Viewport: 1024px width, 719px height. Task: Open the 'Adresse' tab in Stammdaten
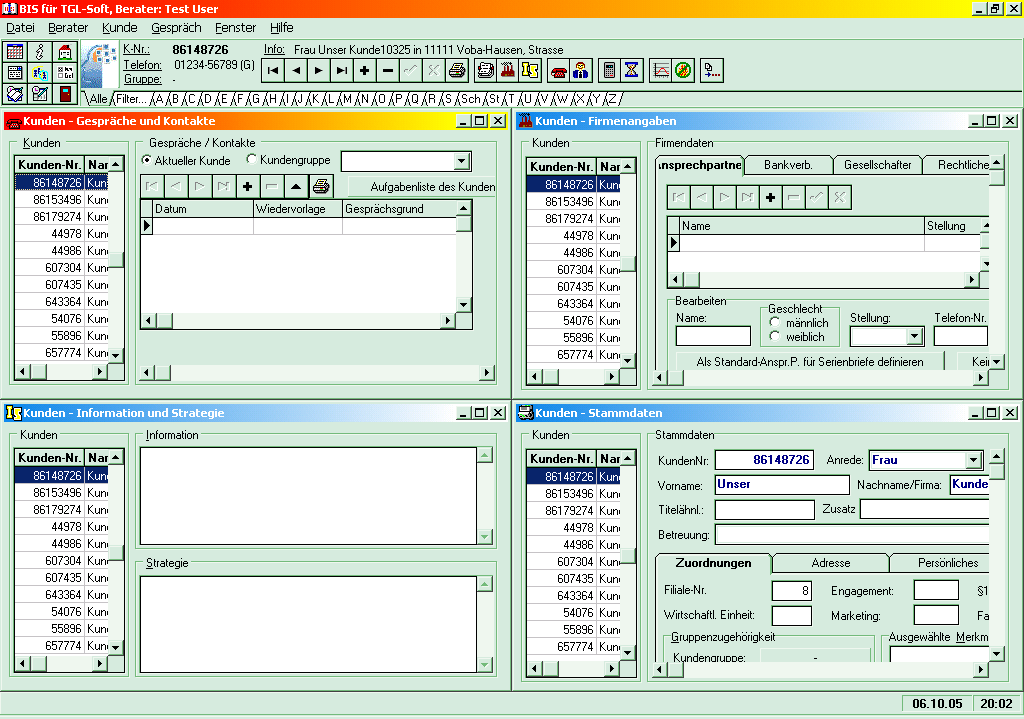pos(831,563)
